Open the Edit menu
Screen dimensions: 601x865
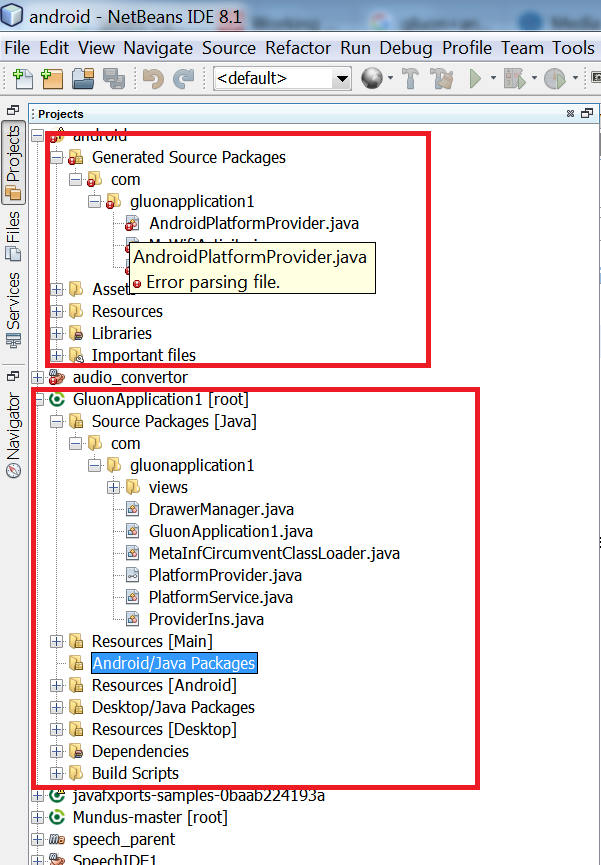tap(54, 48)
